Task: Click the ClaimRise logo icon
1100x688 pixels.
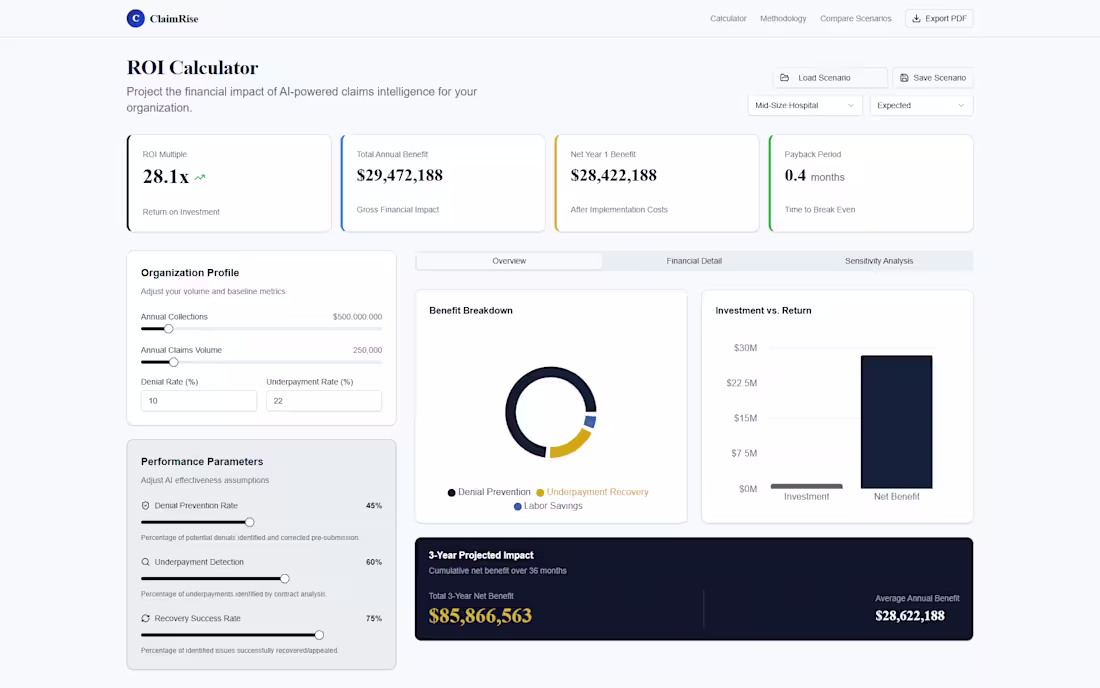Action: [x=135, y=18]
